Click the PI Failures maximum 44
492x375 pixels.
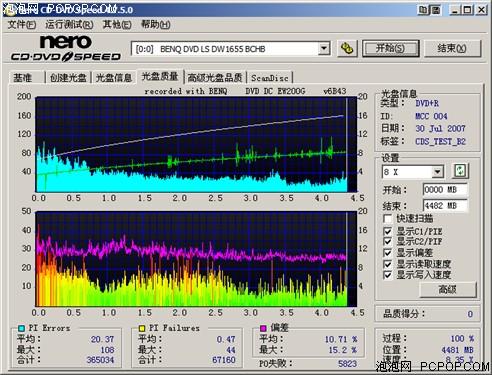[231, 350]
